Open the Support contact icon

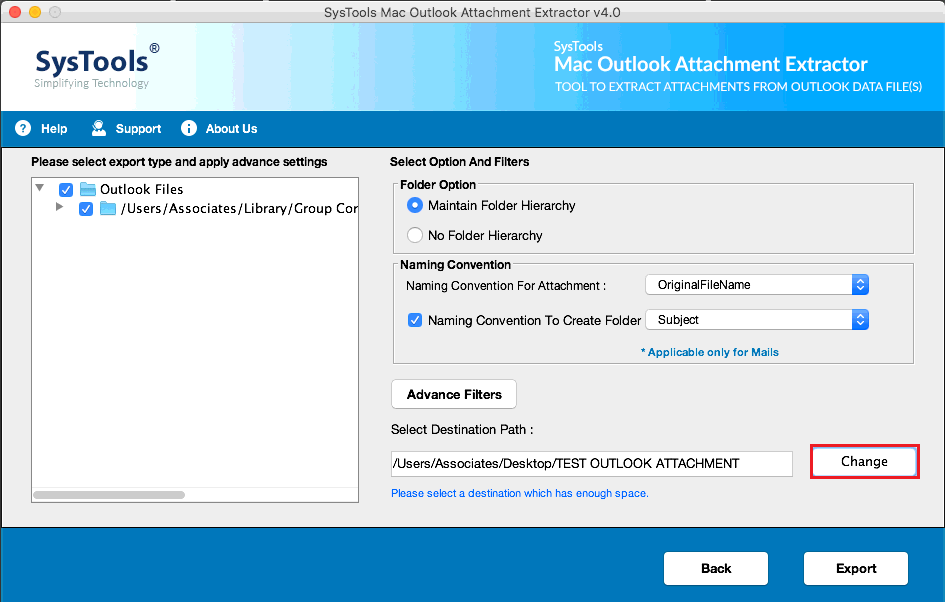[98, 128]
